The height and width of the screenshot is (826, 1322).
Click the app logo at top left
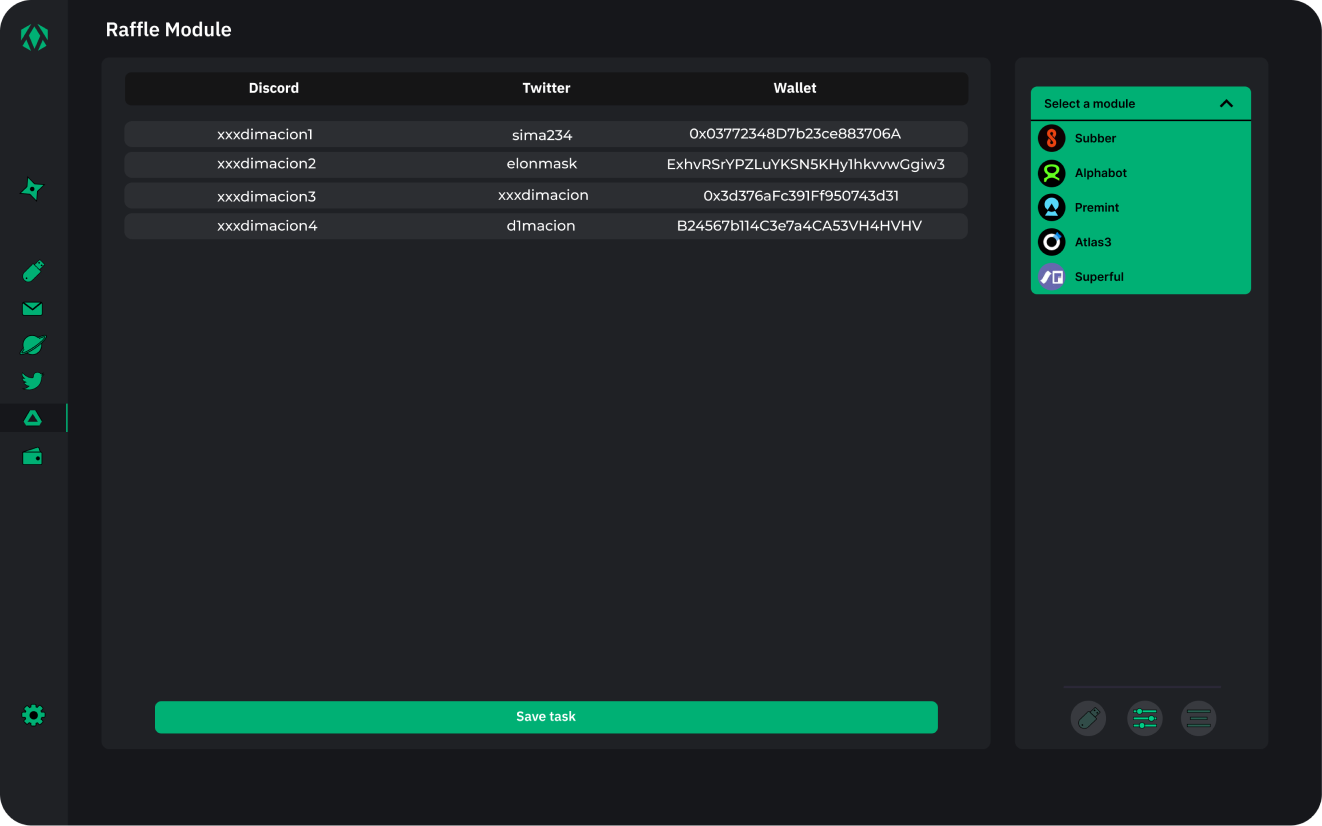tap(34, 38)
